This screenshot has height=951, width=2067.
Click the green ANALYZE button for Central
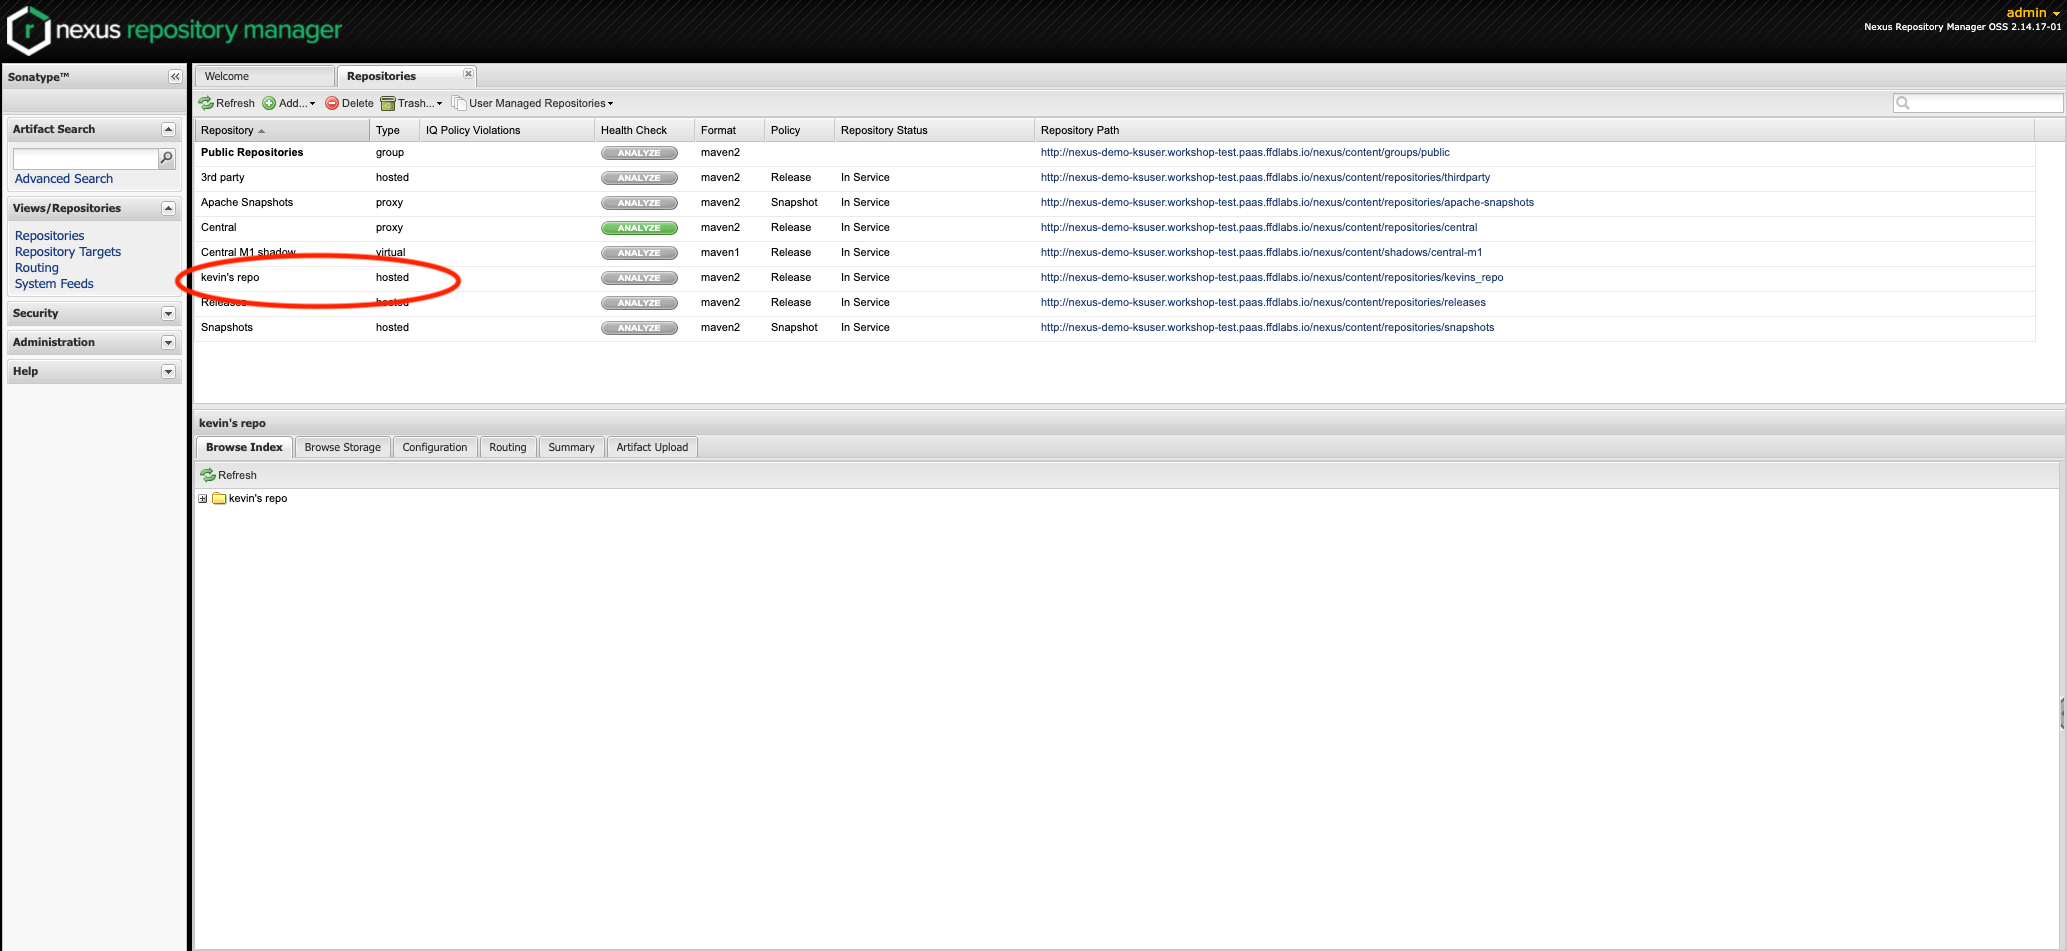pos(639,228)
